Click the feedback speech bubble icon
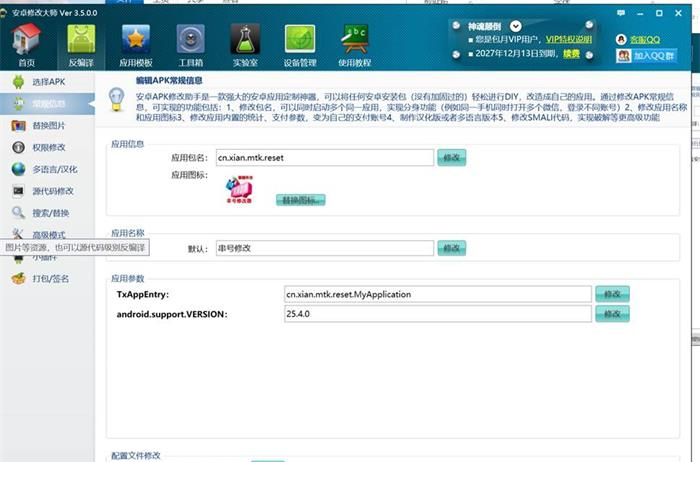This screenshot has height=480, width=700. [x=621, y=13]
